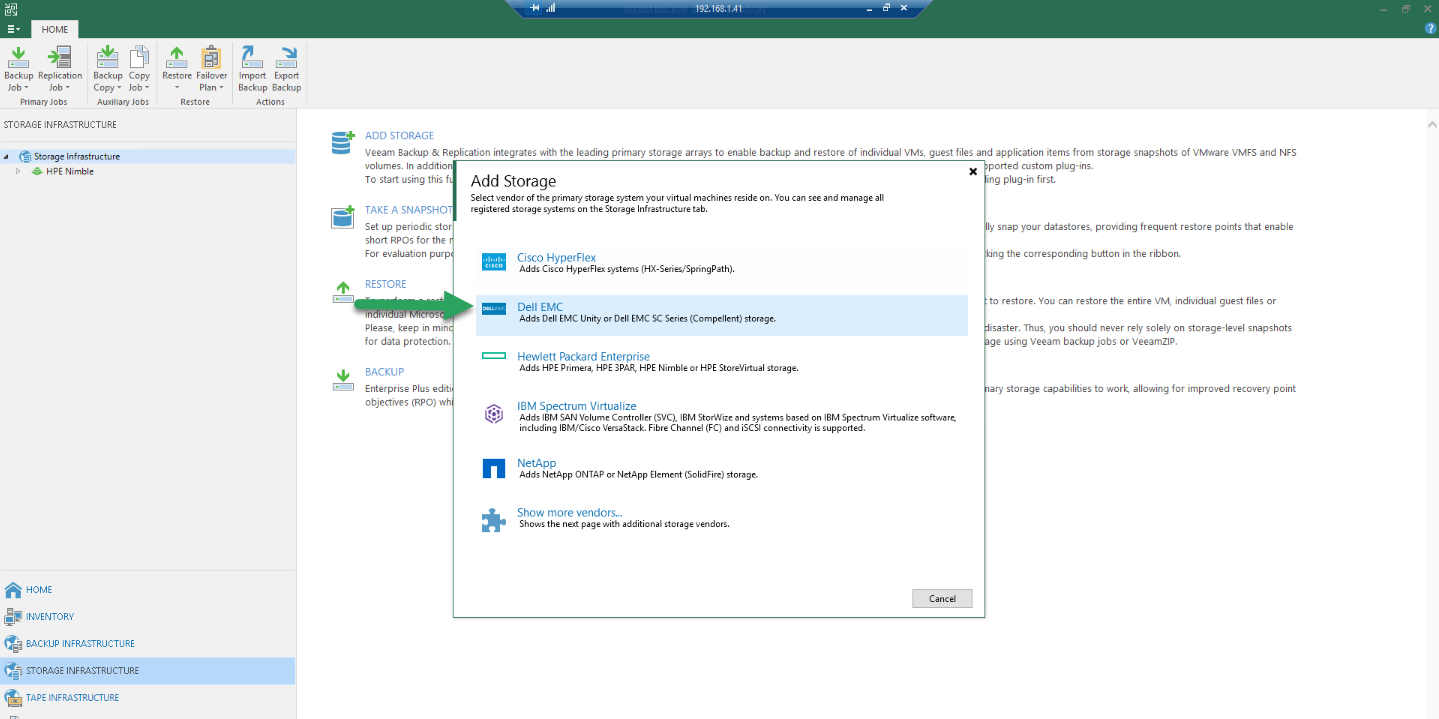Cancel the Add Storage dialog

pos(942,599)
